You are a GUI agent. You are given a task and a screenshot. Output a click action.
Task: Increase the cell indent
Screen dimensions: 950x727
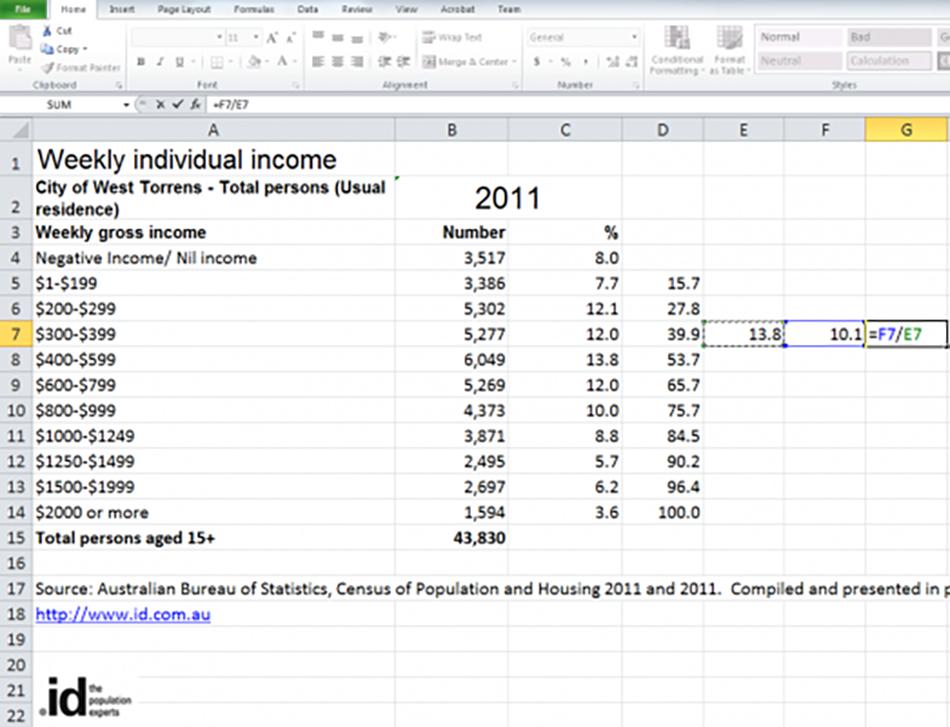(404, 62)
